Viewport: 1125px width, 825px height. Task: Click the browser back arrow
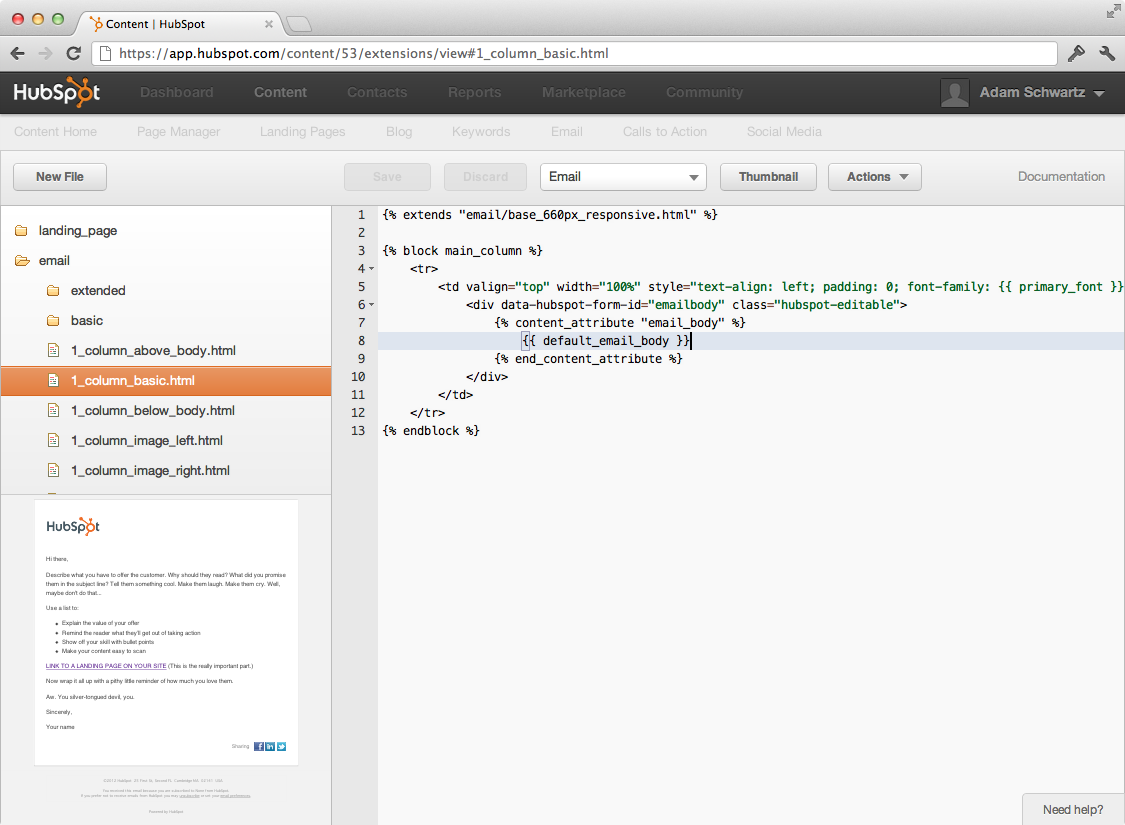tap(18, 53)
